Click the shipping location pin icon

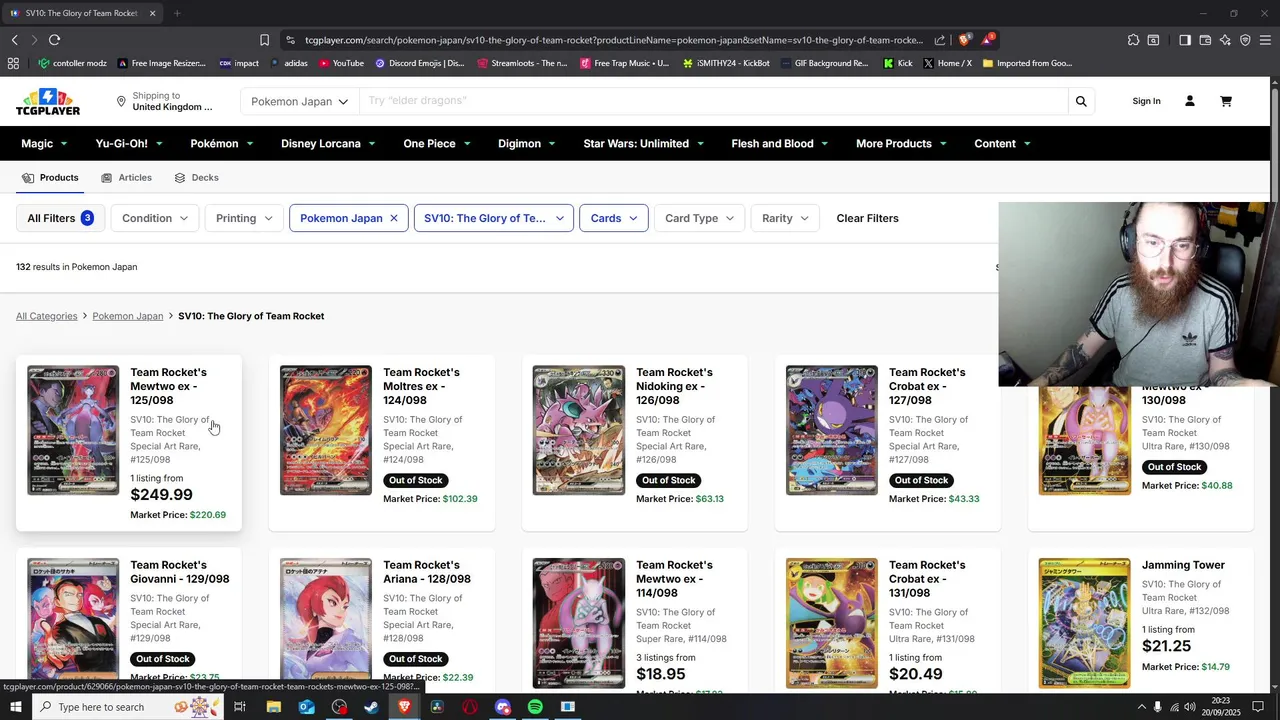[x=121, y=101]
